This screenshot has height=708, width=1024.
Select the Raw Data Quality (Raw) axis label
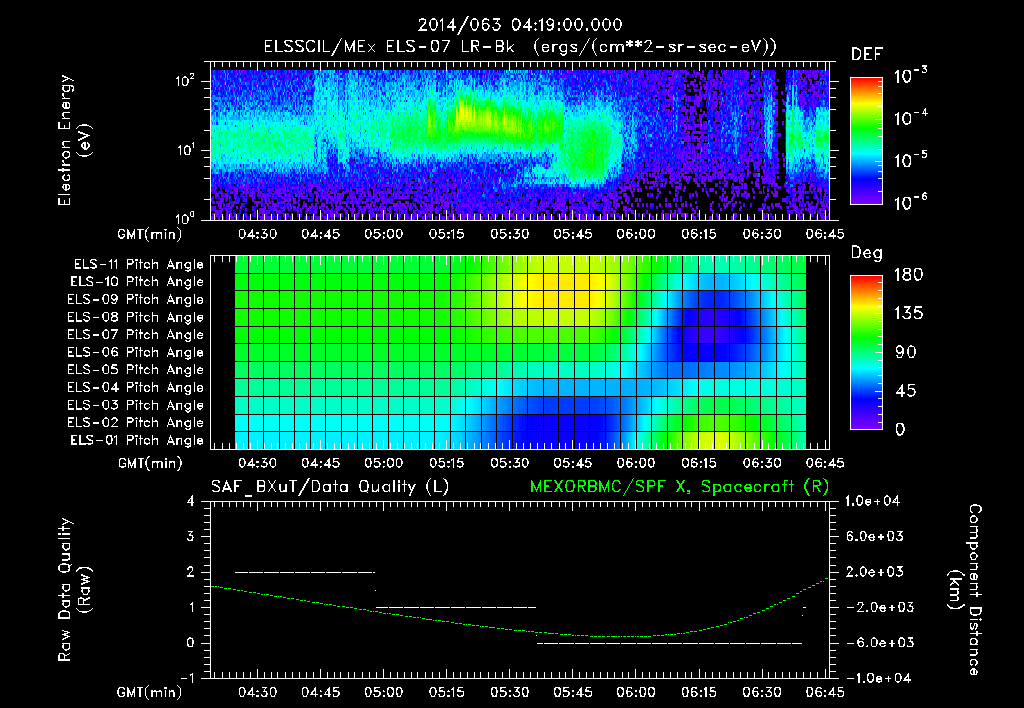74,590
